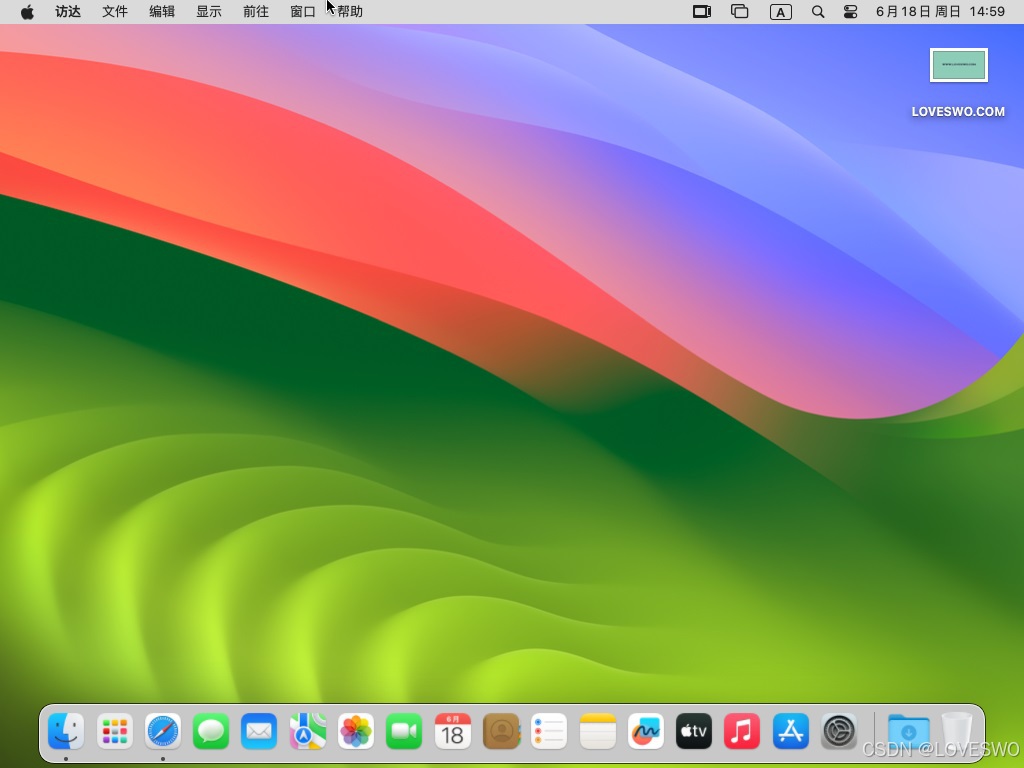This screenshot has width=1024, height=768.
Task: Click the date and time 6月18日 周日 14:59
Action: (940, 12)
